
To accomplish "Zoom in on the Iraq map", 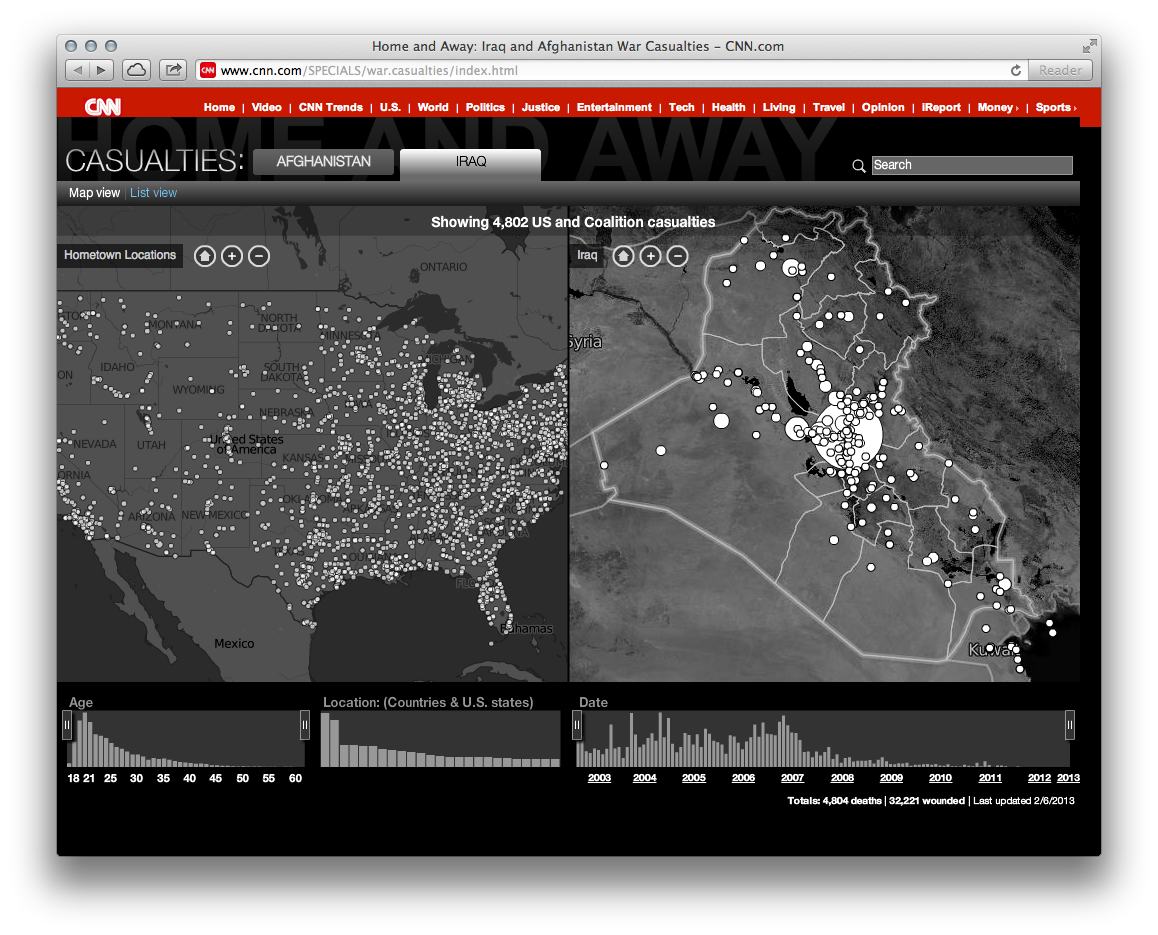I will [x=650, y=256].
